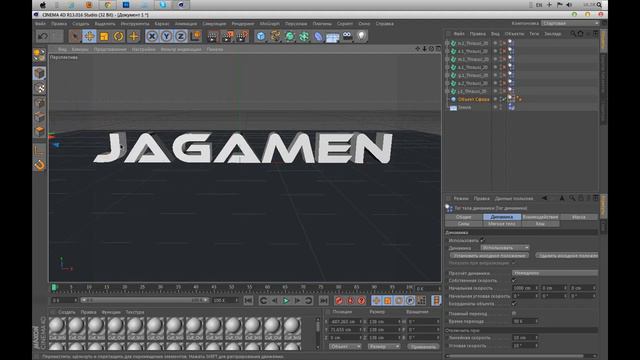Expand the first extrude NURBS object
This screenshot has height=360, width=640.
point(447,43)
